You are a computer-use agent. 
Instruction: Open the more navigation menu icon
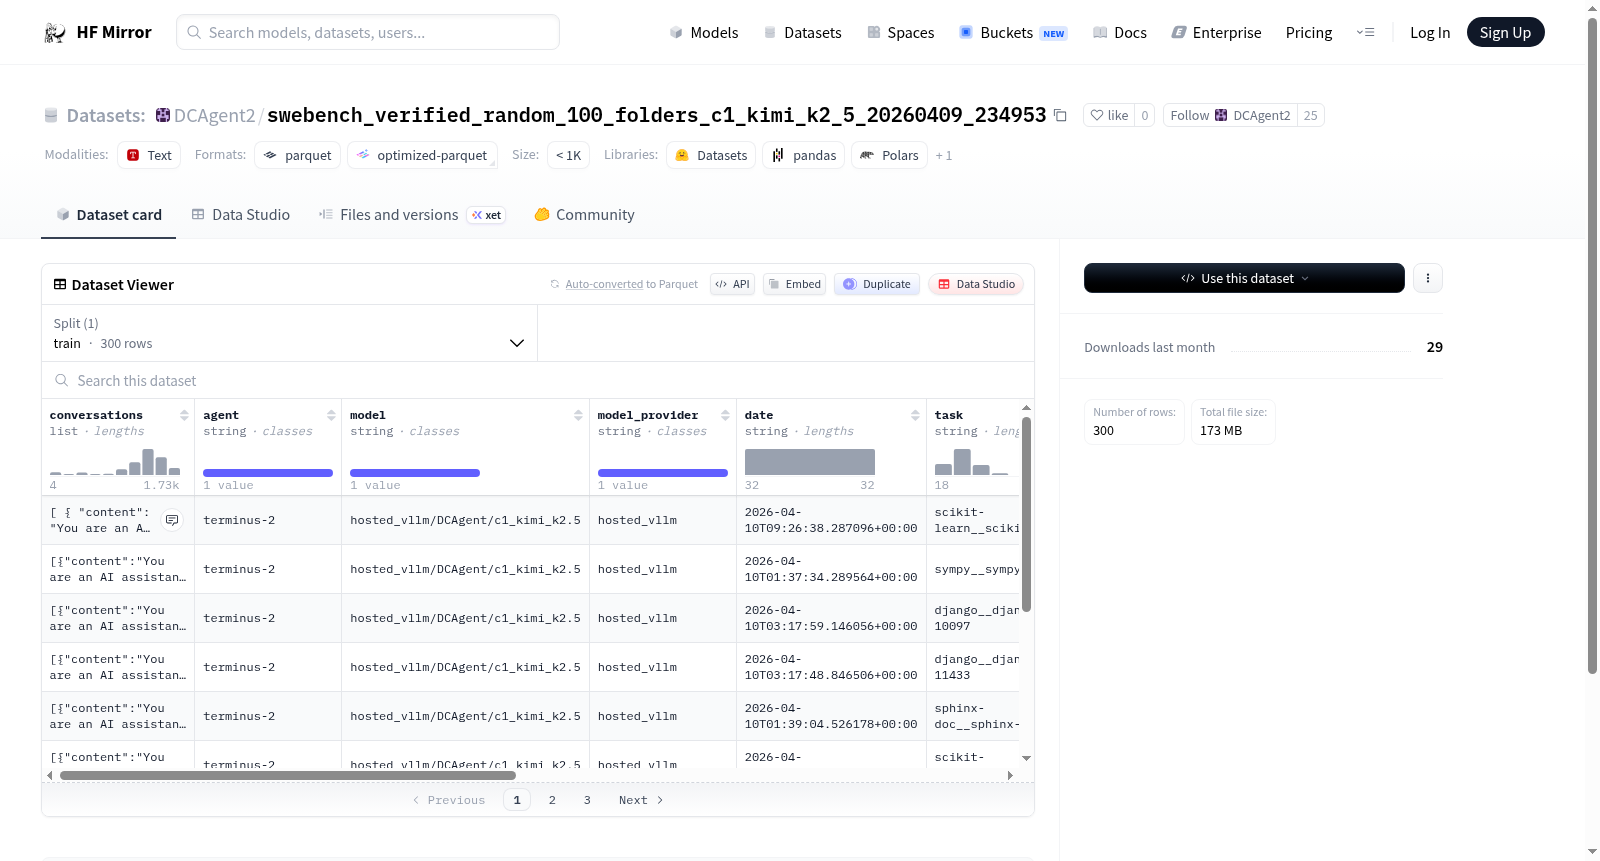click(x=1365, y=33)
